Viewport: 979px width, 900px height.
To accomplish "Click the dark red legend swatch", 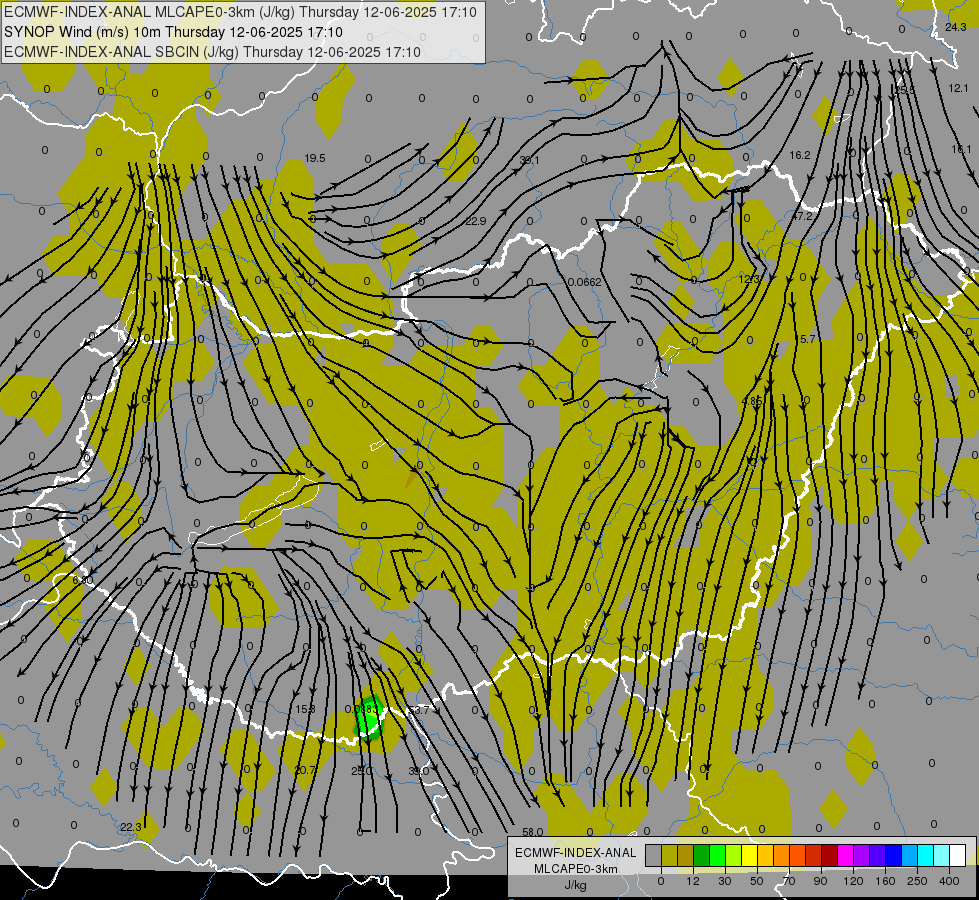I will point(830,855).
